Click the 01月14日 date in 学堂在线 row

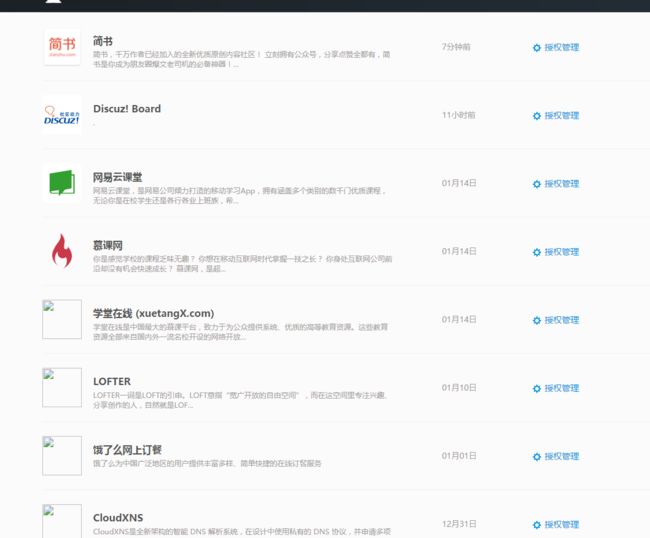tap(459, 319)
